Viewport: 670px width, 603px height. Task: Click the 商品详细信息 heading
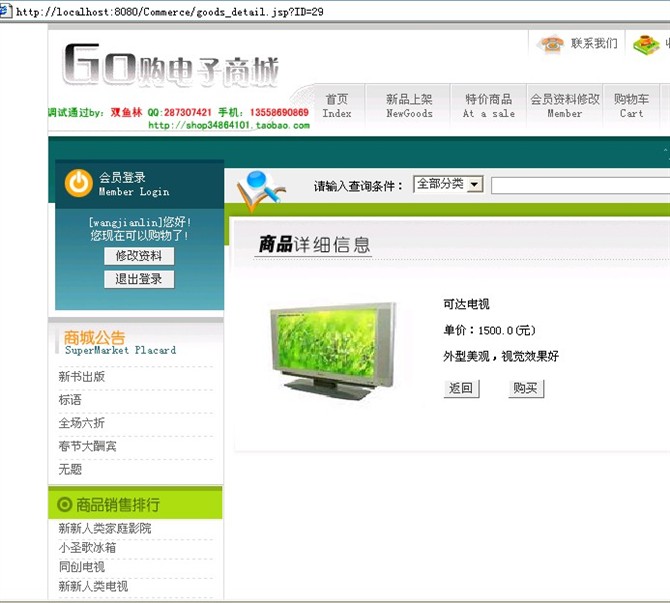tap(314, 245)
